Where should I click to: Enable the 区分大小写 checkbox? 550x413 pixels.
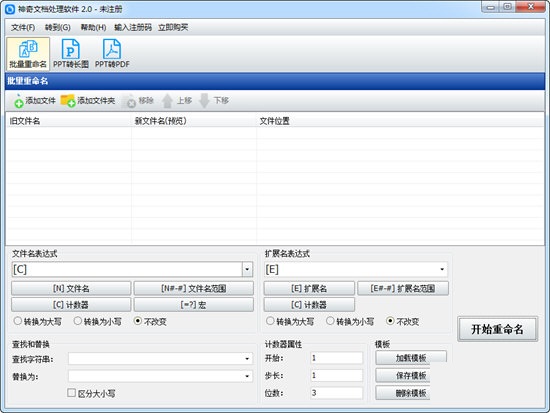click(x=71, y=393)
